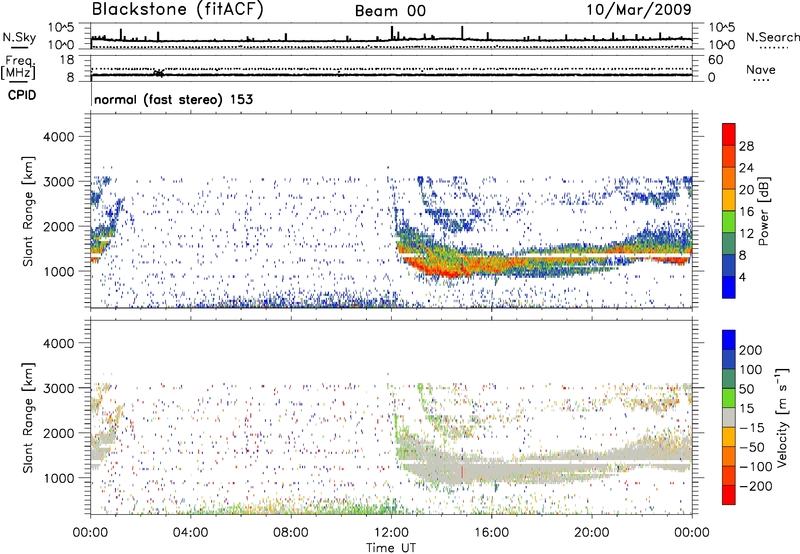
Task: Click the yellow 16-20 dB colorbar segment
Action: tap(729, 199)
